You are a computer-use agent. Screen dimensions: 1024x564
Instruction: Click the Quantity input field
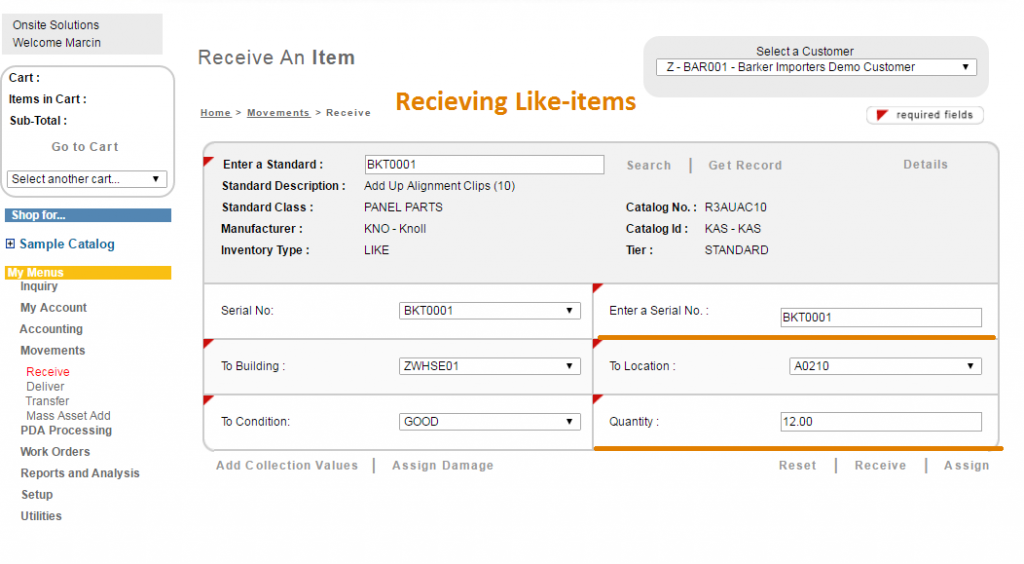[x=880, y=422]
